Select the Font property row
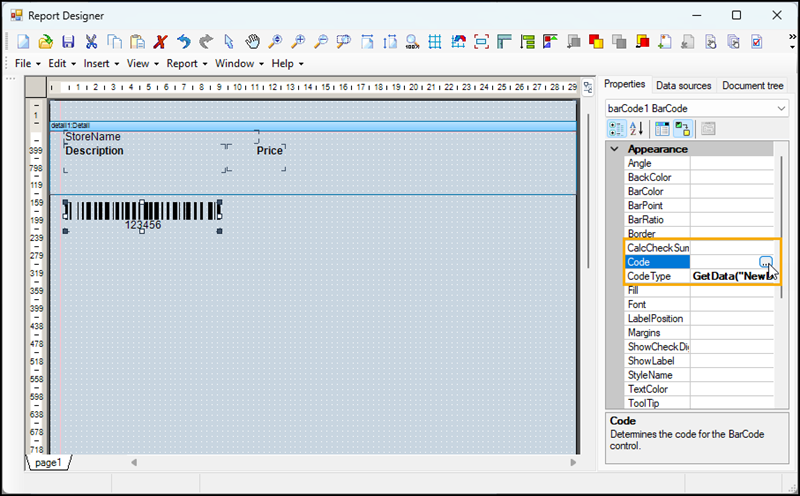This screenshot has height=496, width=800. point(699,304)
